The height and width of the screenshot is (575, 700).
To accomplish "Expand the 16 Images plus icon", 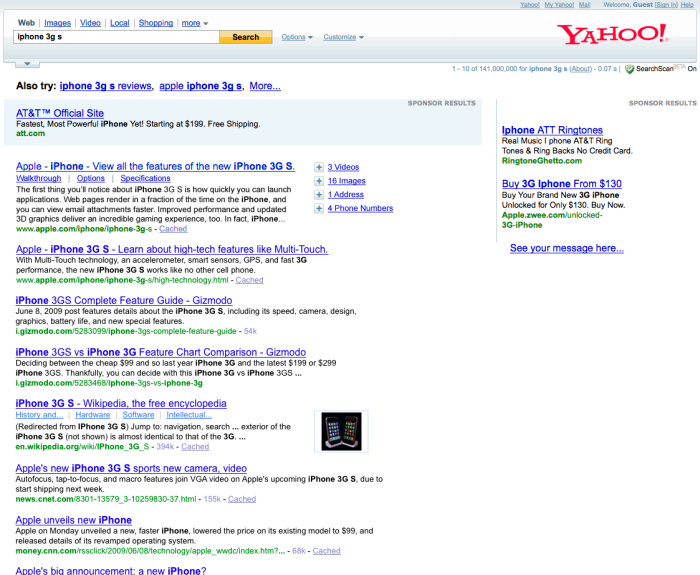I will click(x=319, y=181).
